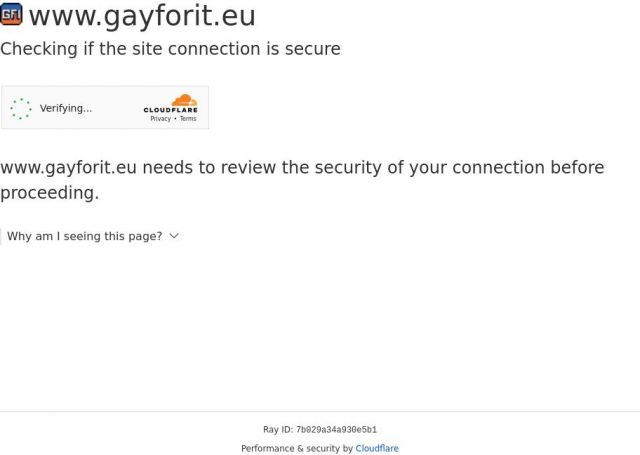Follow the Cloudflare link in the footer
Screen dimensions: 640x455
tap(377, 449)
